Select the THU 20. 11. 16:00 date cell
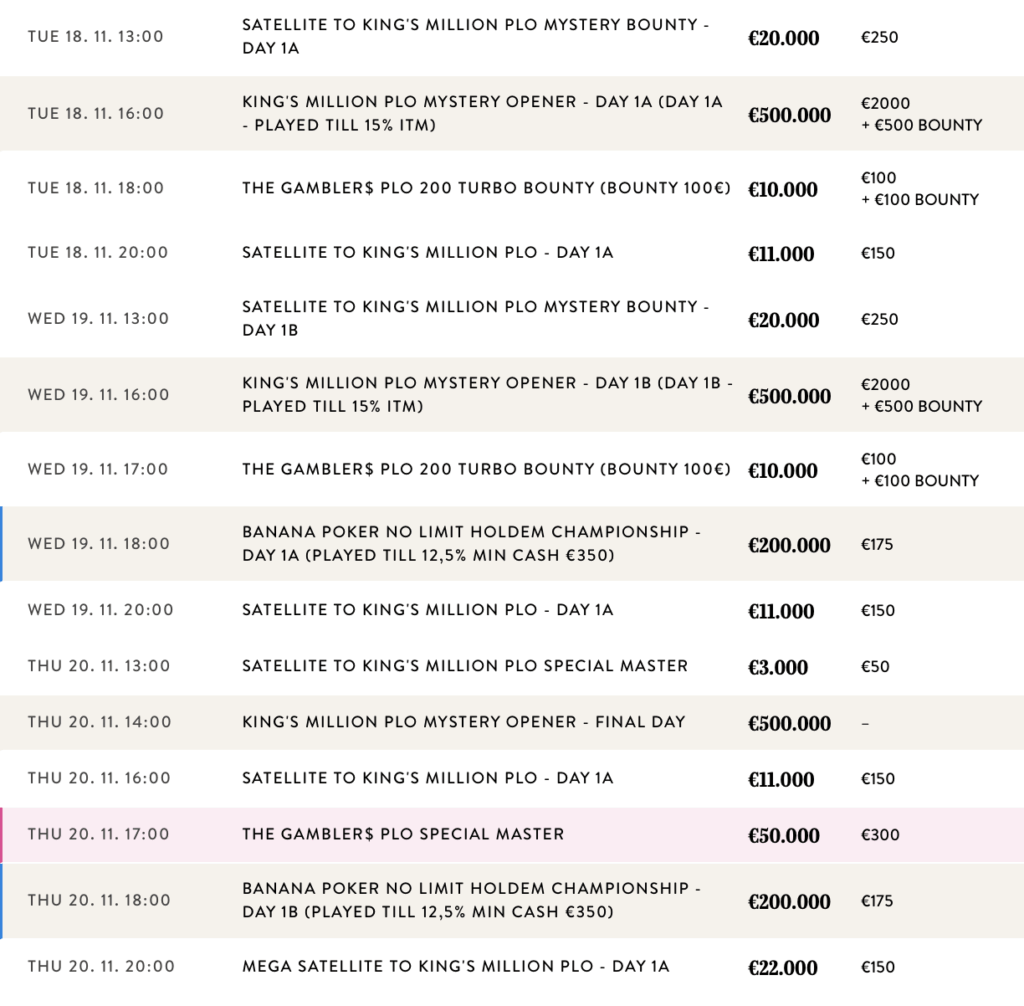 [99, 778]
